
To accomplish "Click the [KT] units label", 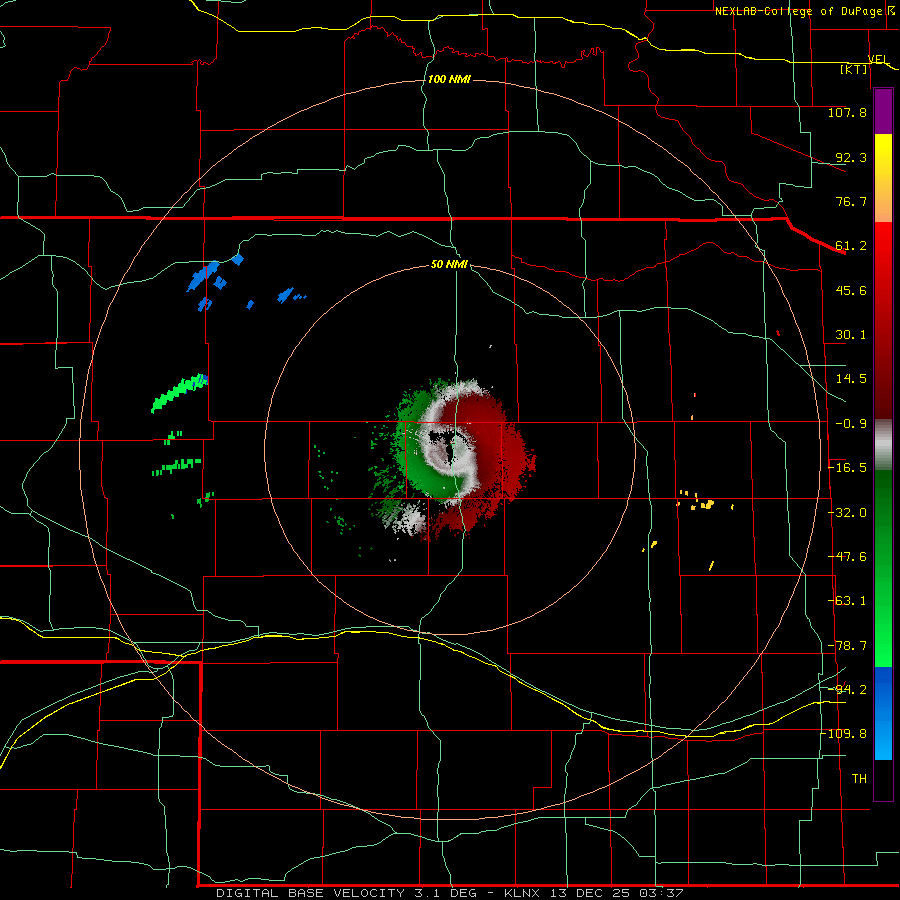I will pyautogui.click(x=854, y=69).
